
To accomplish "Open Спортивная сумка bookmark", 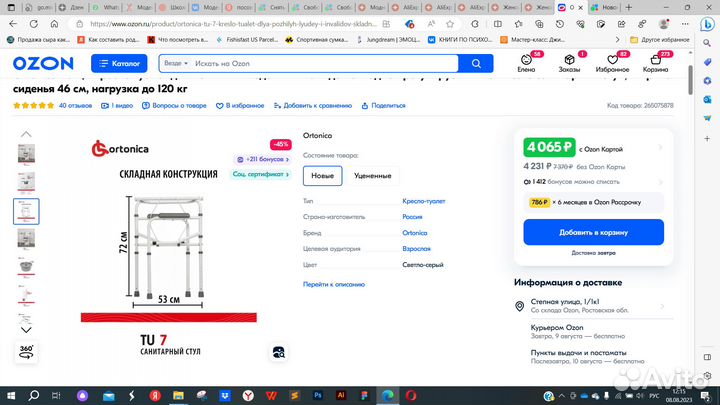I will [317, 40].
